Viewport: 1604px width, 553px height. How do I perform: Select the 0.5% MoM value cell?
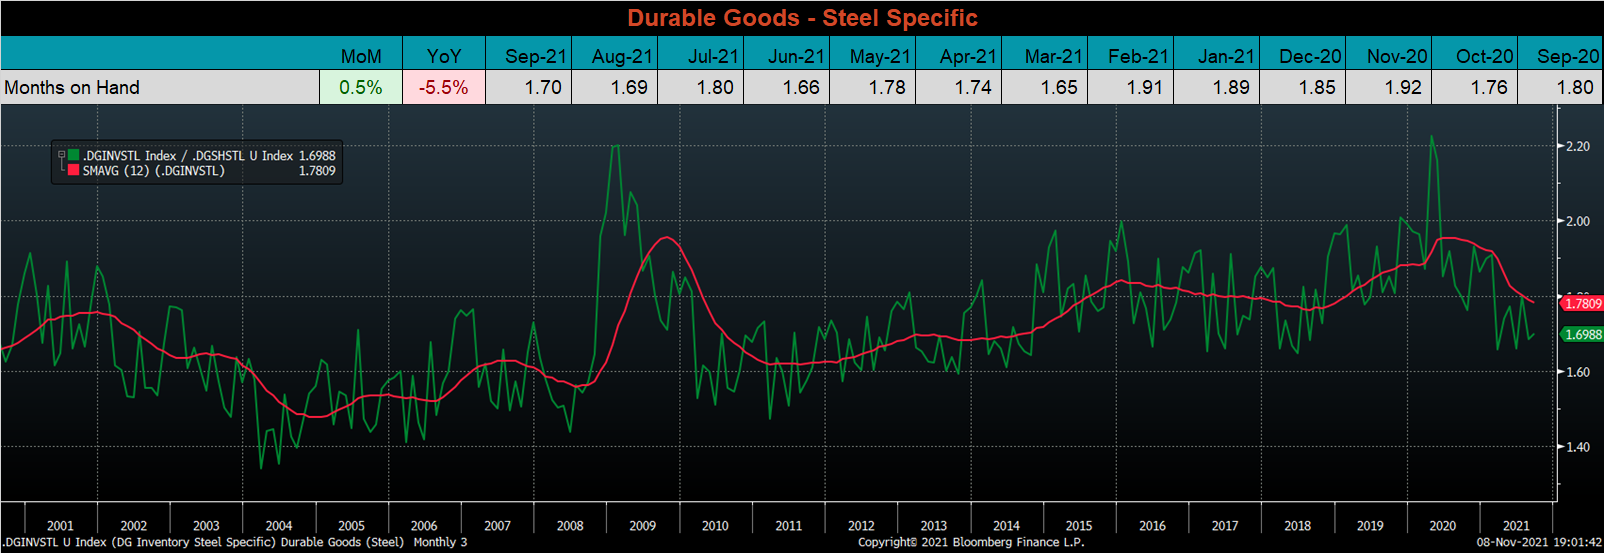coord(361,87)
